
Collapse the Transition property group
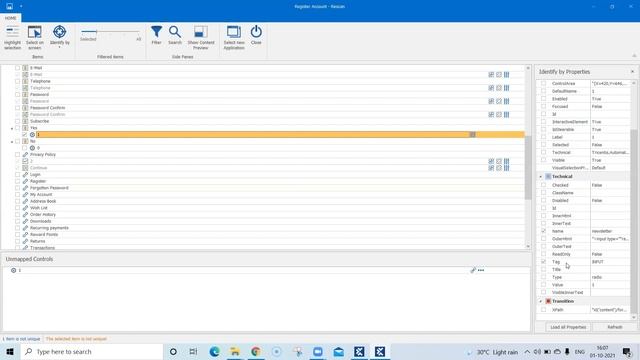click(x=541, y=301)
